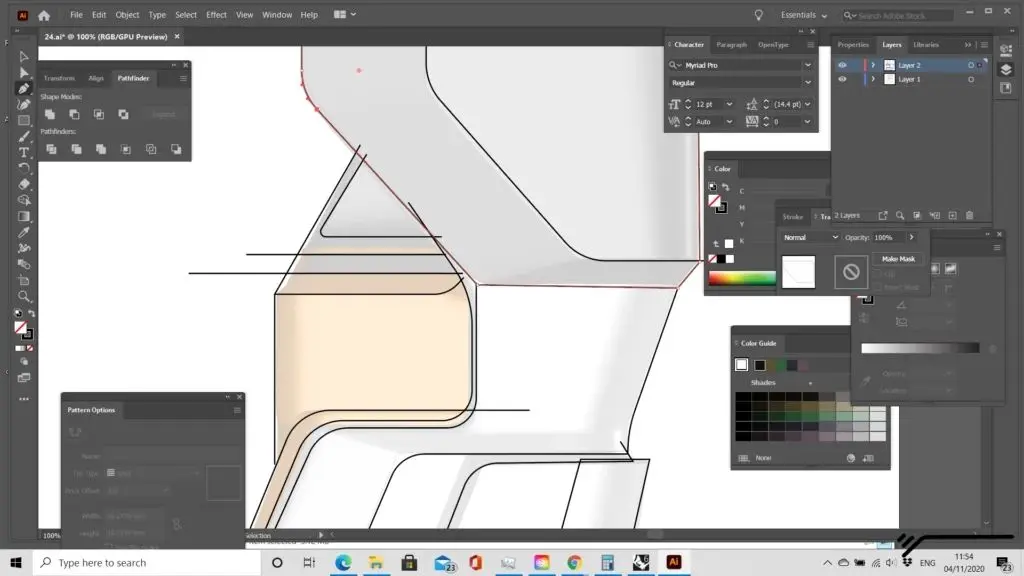Click the Opacity 100% field
The height and width of the screenshot is (576, 1024).
click(888, 238)
